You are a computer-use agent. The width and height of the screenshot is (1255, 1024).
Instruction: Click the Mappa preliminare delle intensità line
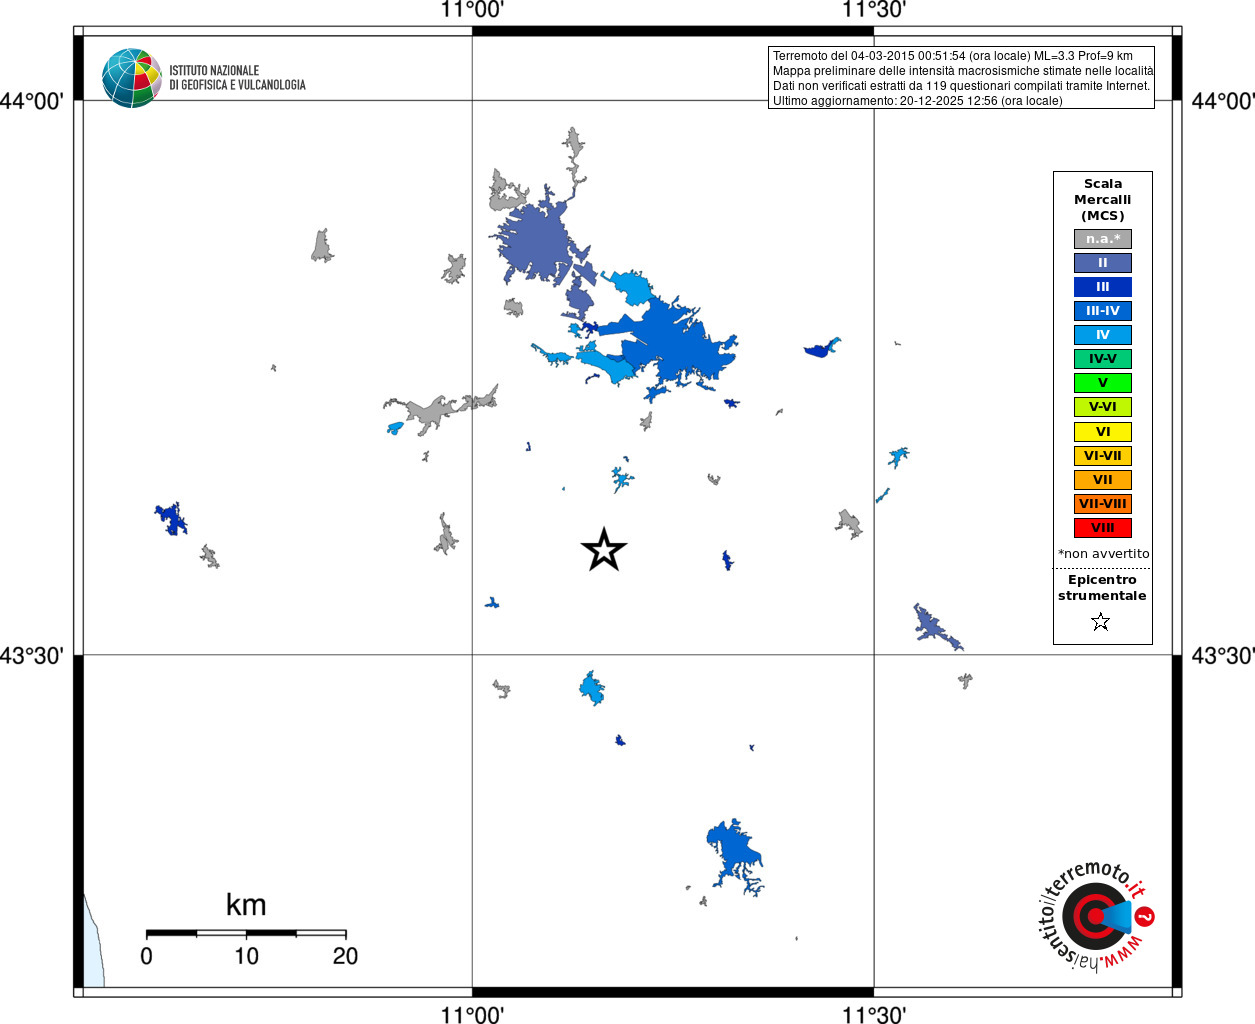(962, 71)
